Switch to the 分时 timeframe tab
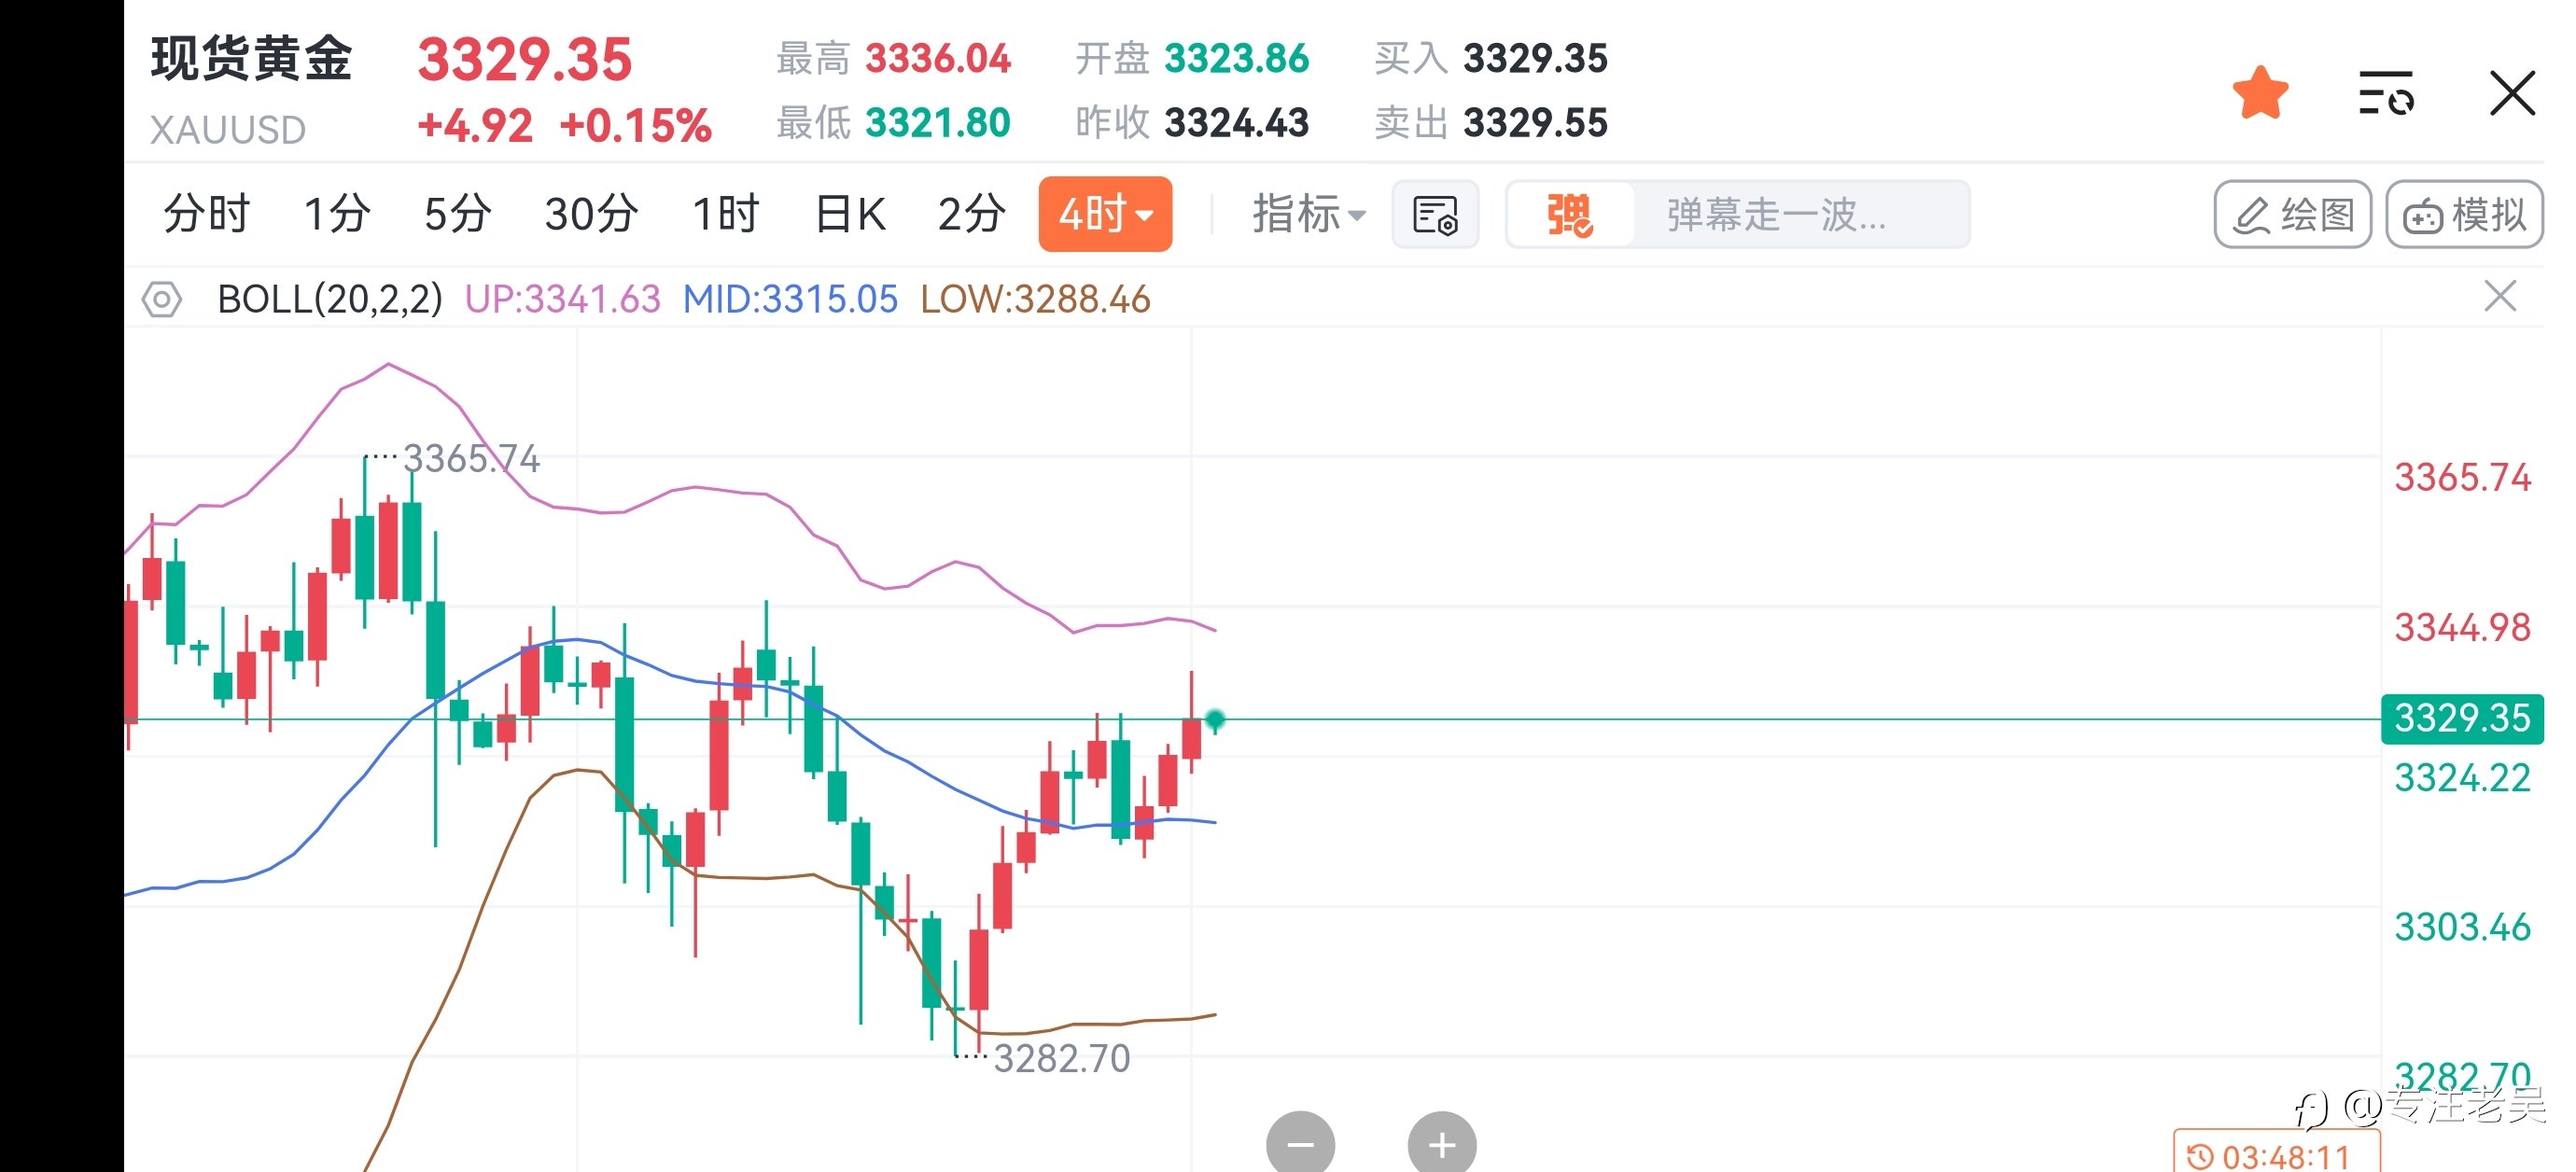 (206, 214)
